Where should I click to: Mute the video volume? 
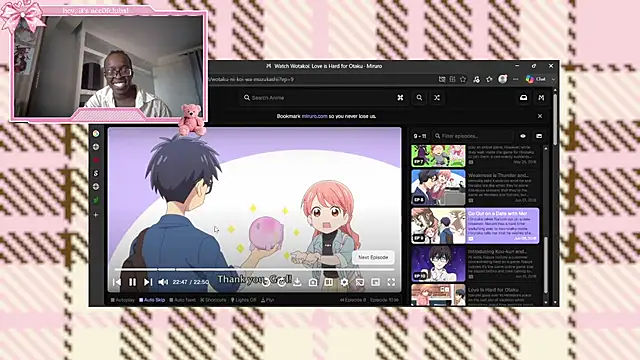point(163,282)
